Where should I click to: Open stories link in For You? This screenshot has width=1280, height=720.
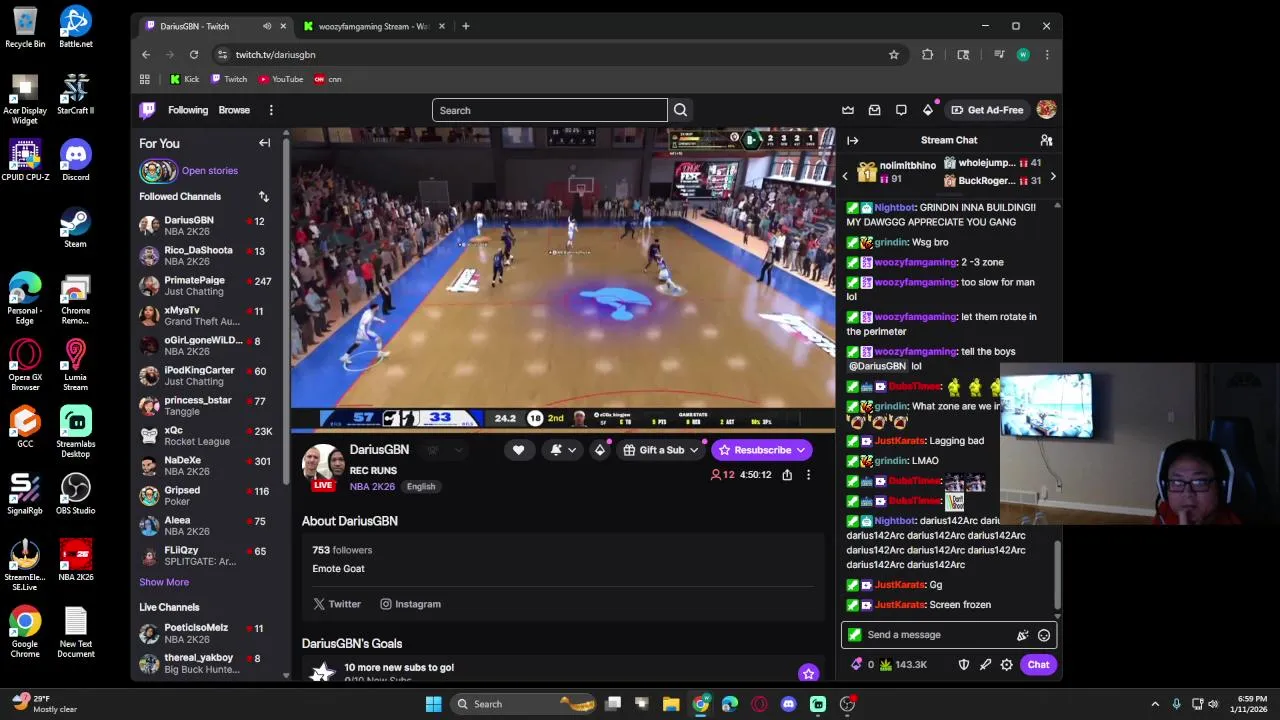[210, 171]
